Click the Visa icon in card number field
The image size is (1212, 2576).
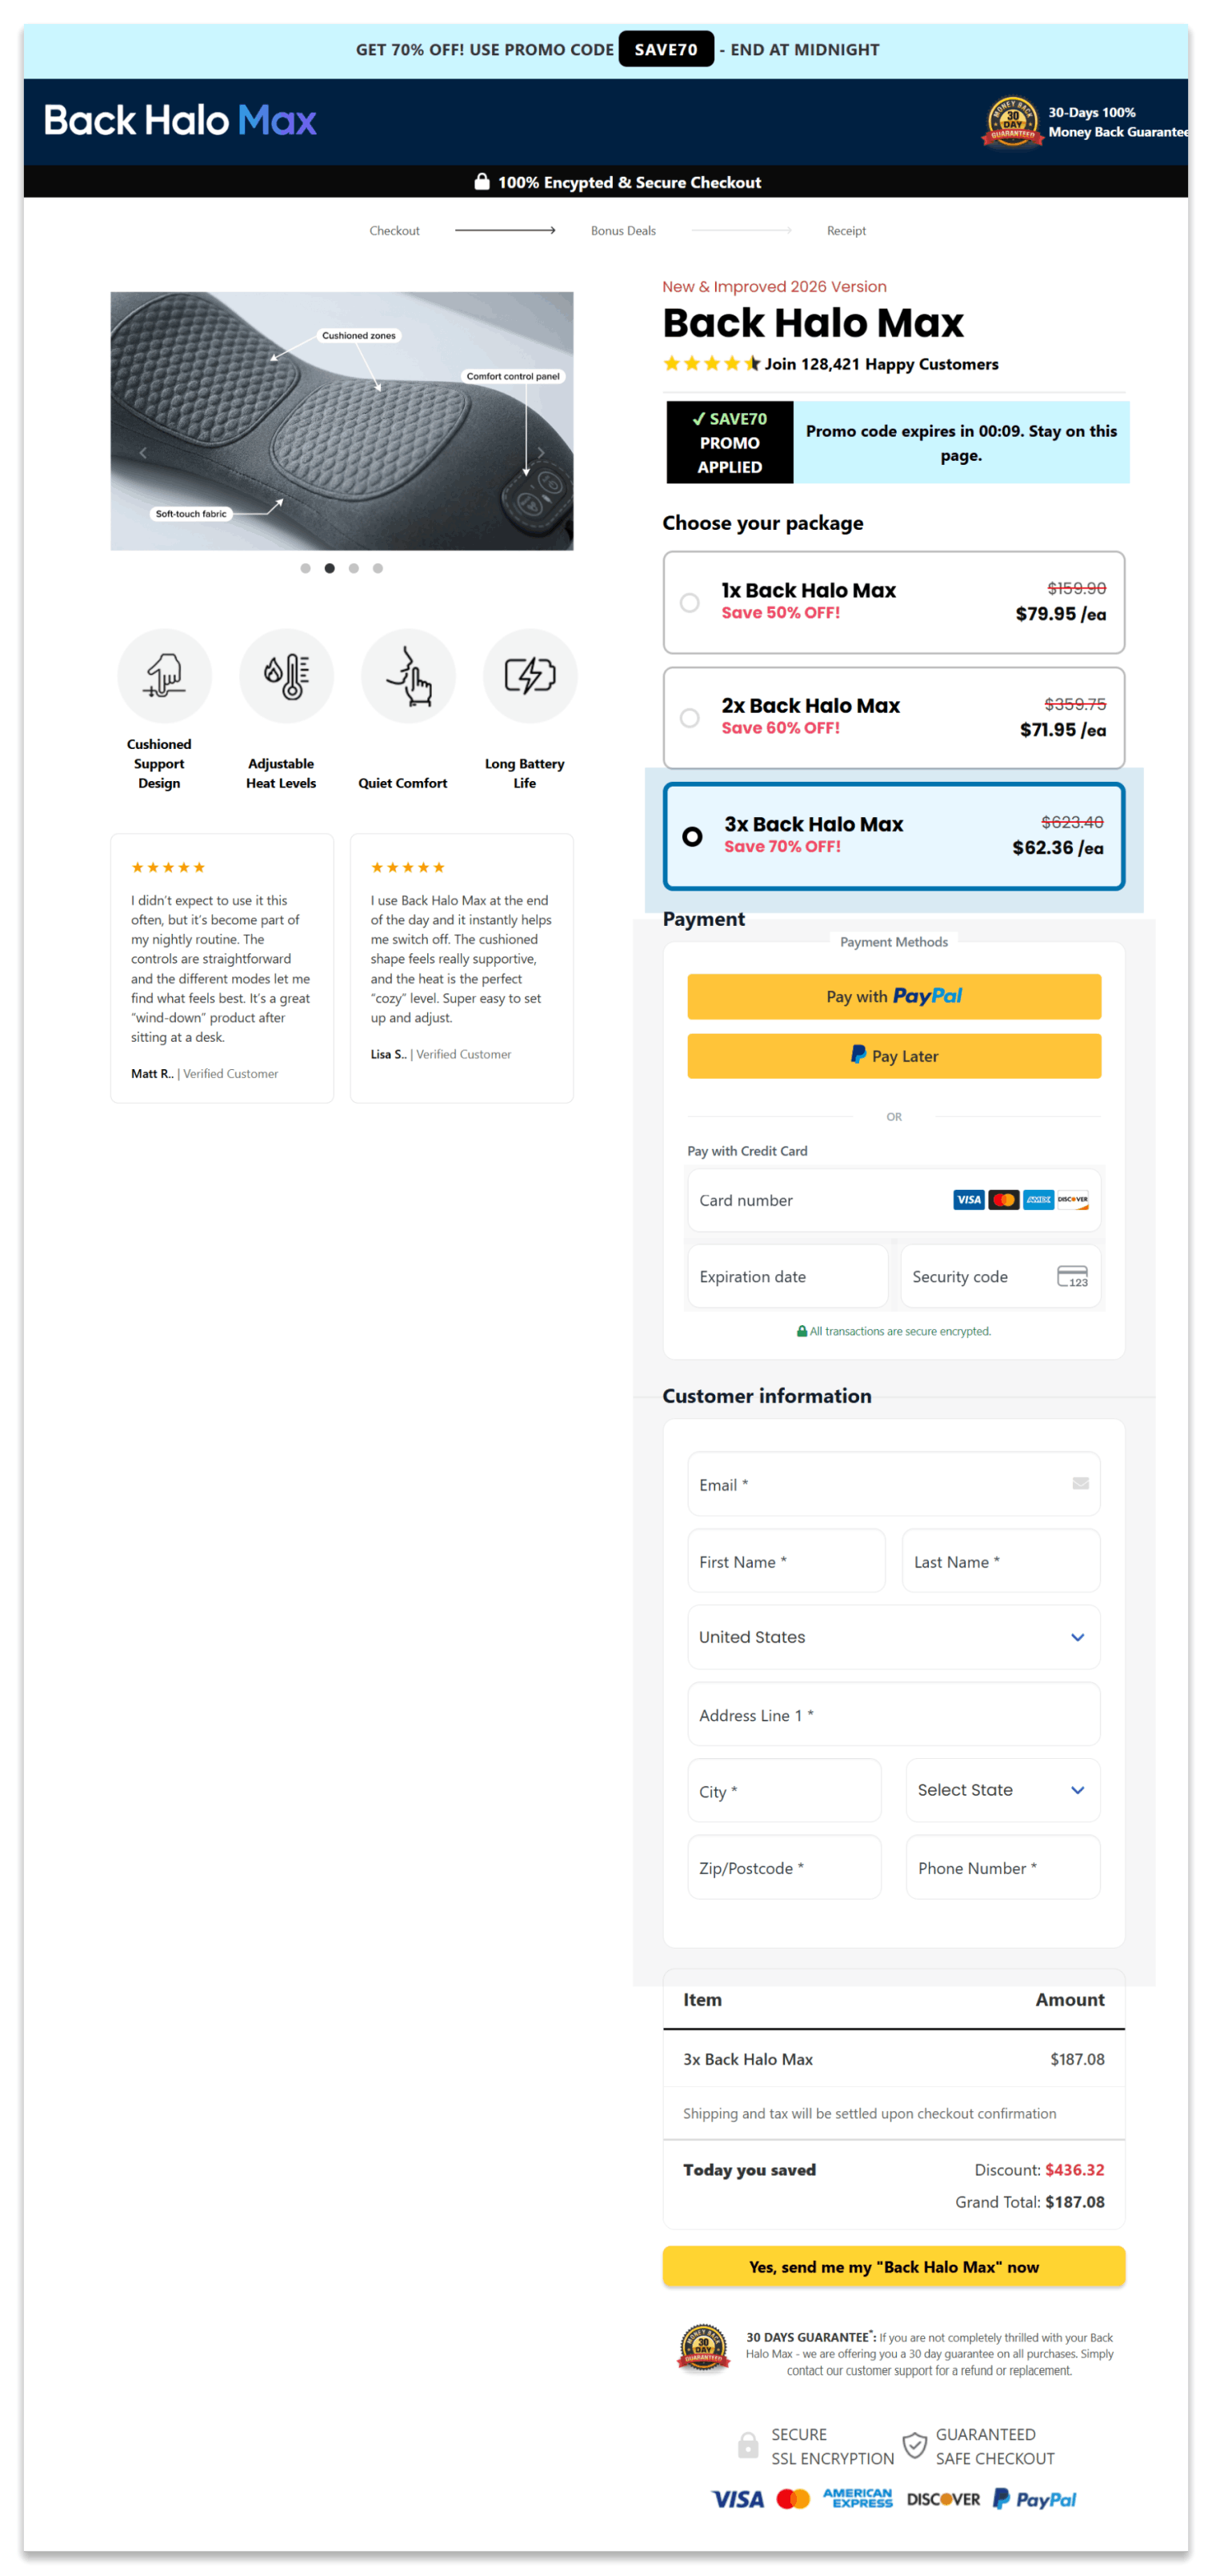click(968, 1200)
